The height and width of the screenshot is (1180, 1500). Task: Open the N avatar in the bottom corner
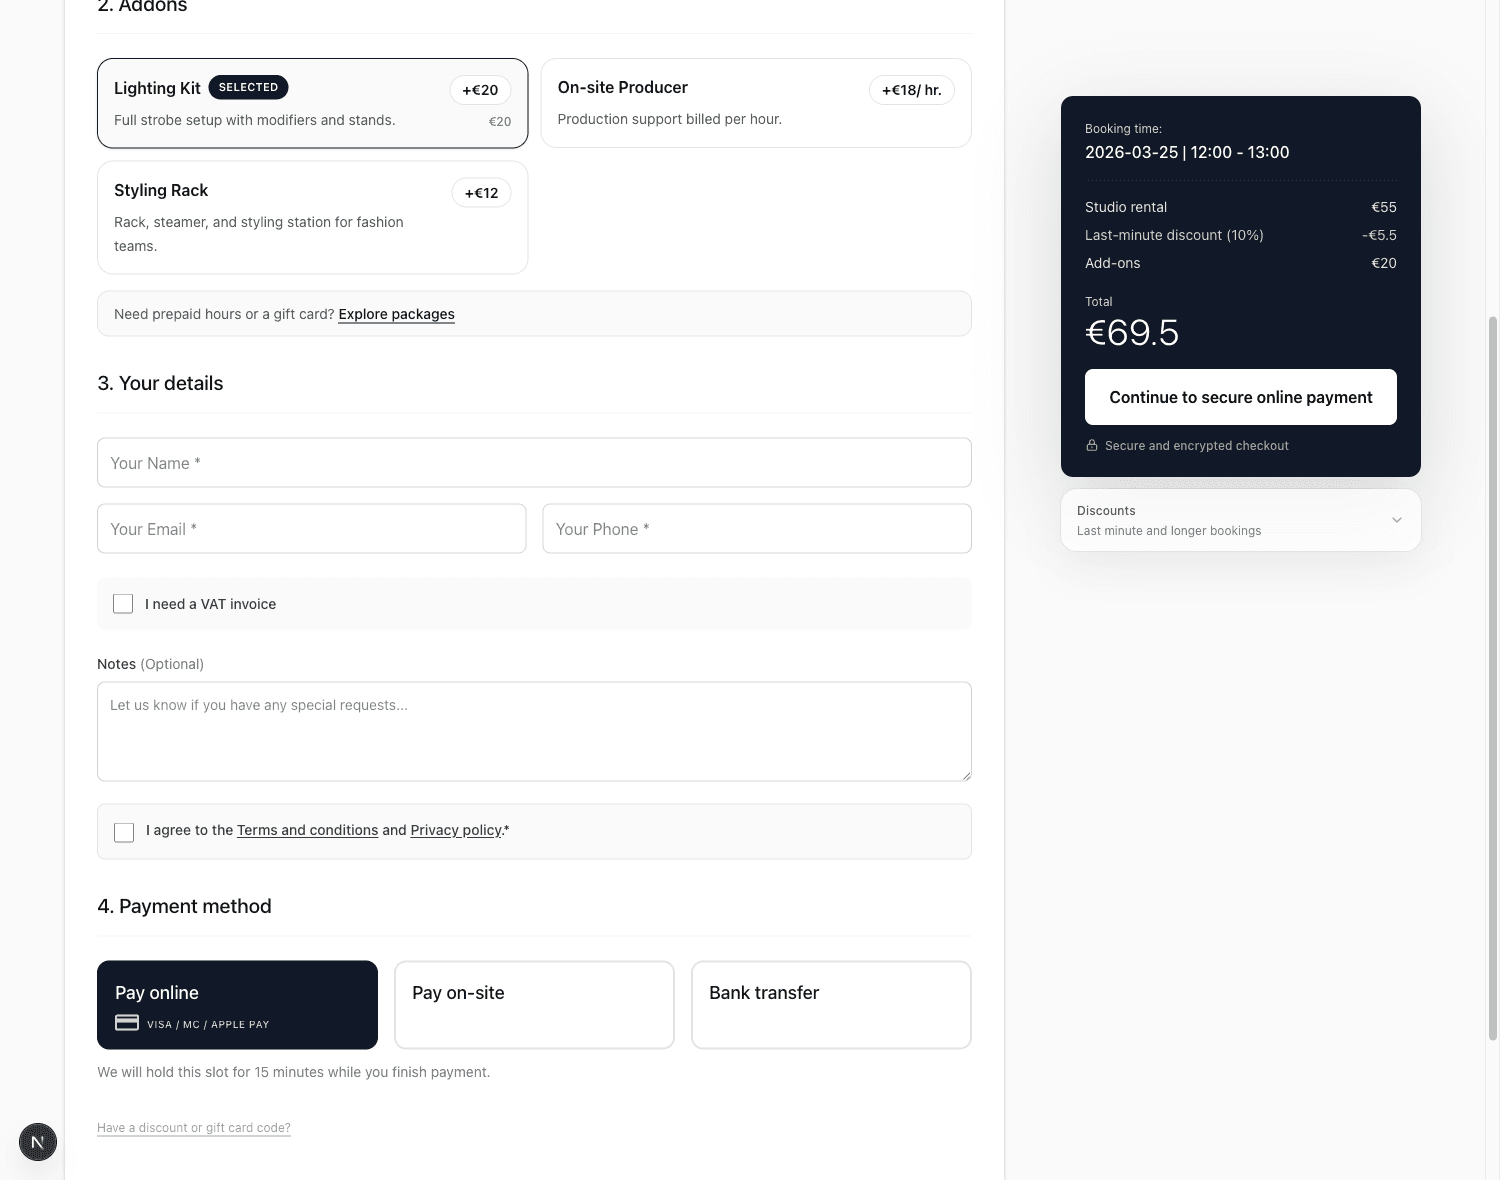pos(37,1142)
